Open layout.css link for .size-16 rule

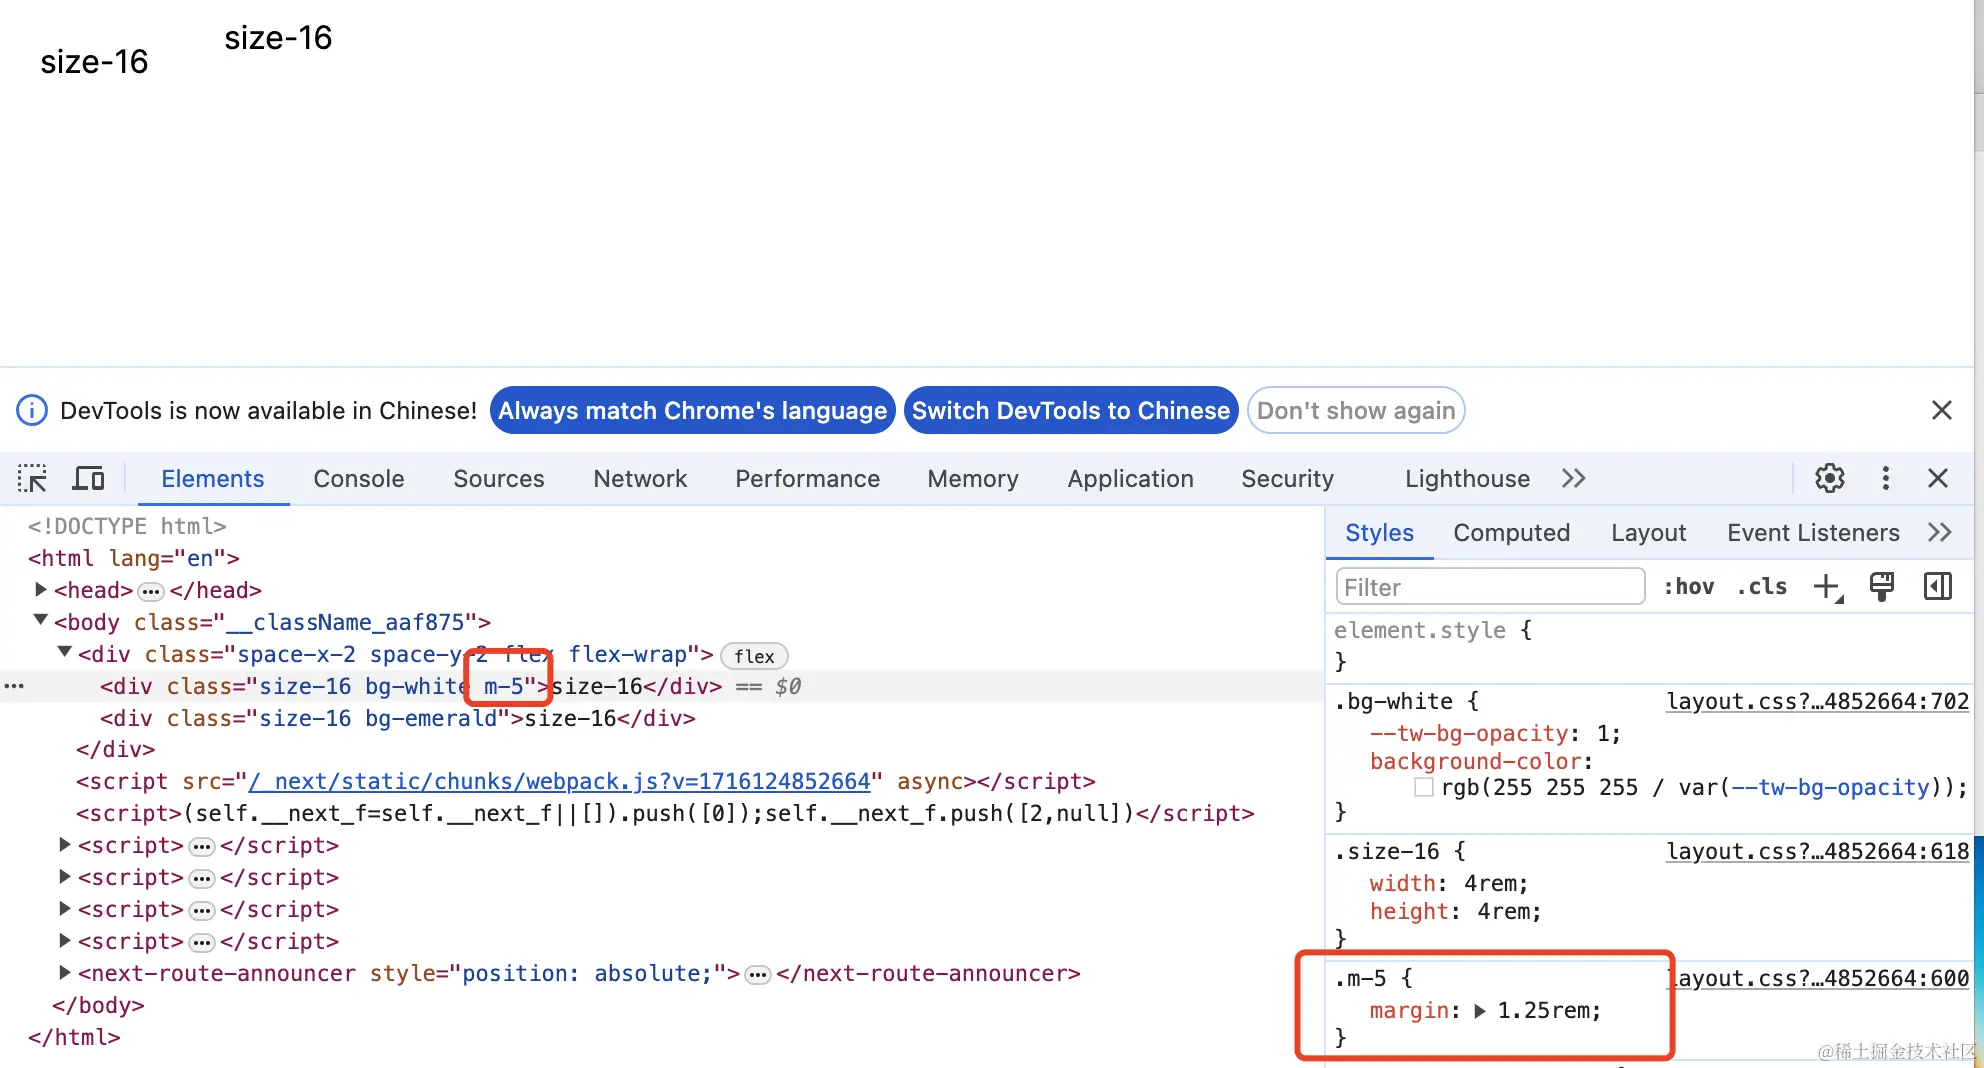(x=1817, y=851)
